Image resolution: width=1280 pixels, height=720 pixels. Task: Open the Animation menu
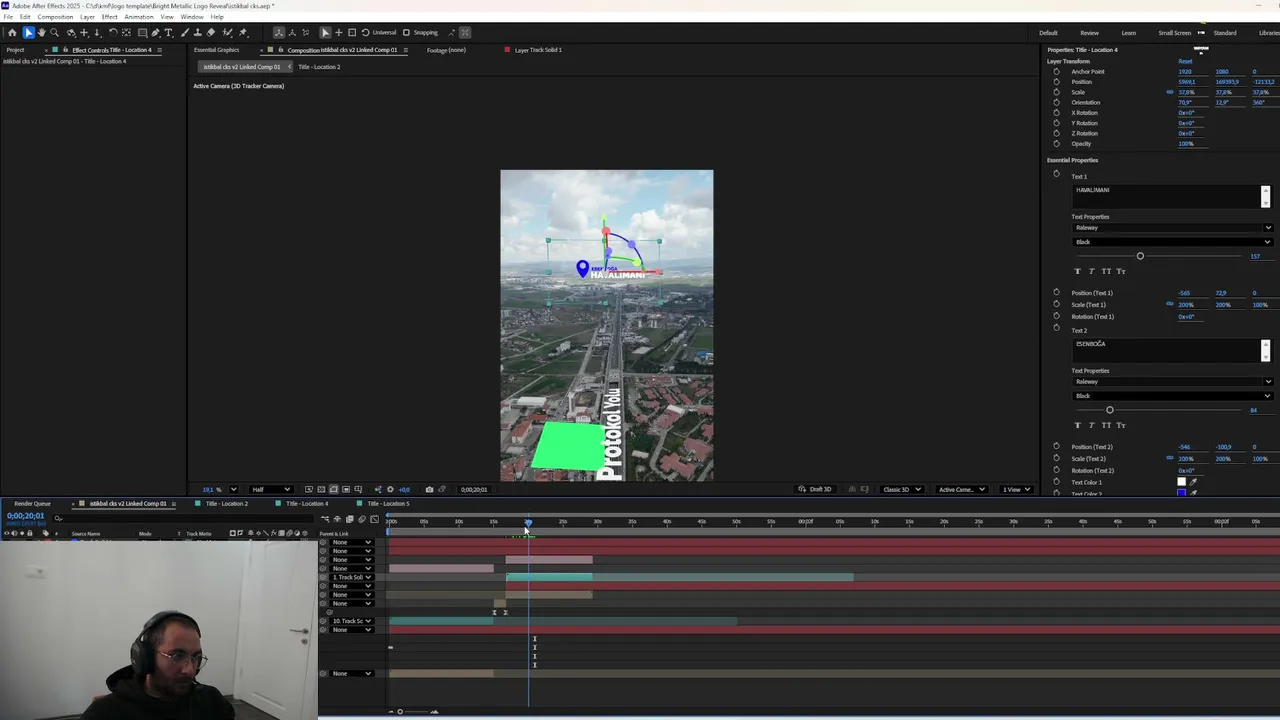(139, 17)
